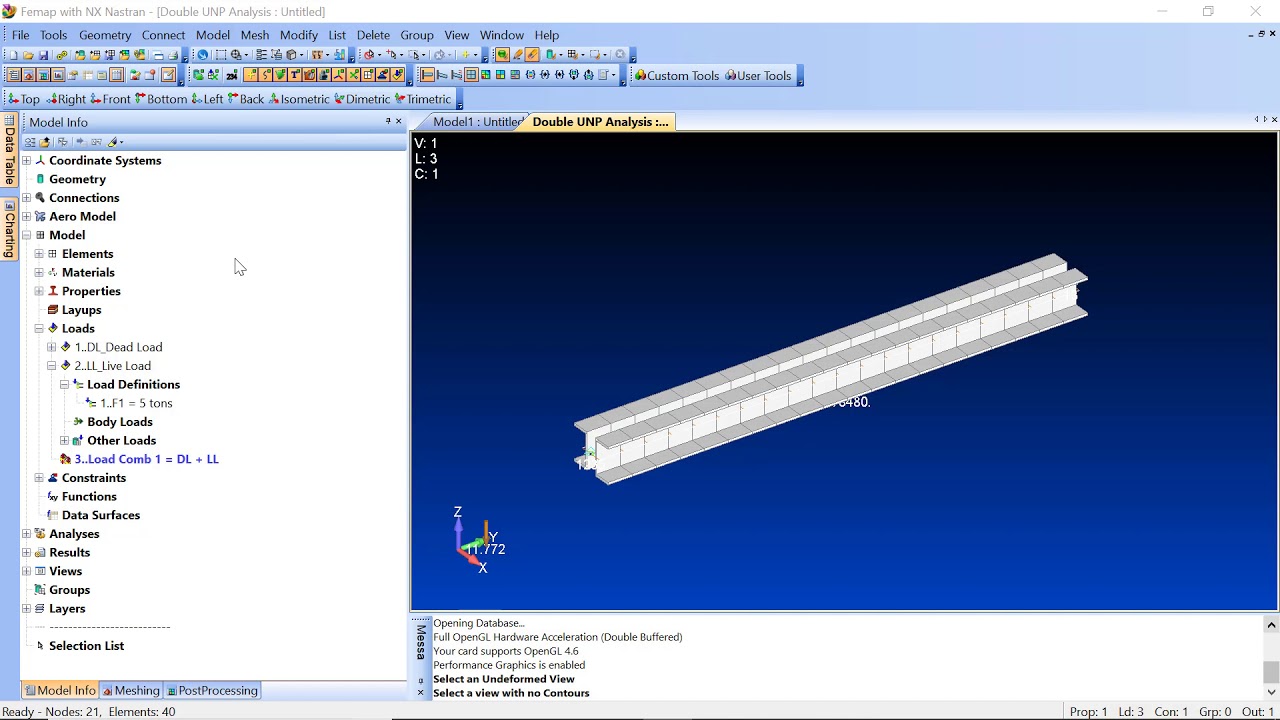This screenshot has height=720, width=1280.
Task: Click the highlighter icon in Model Info toolbar
Action: click(x=112, y=142)
